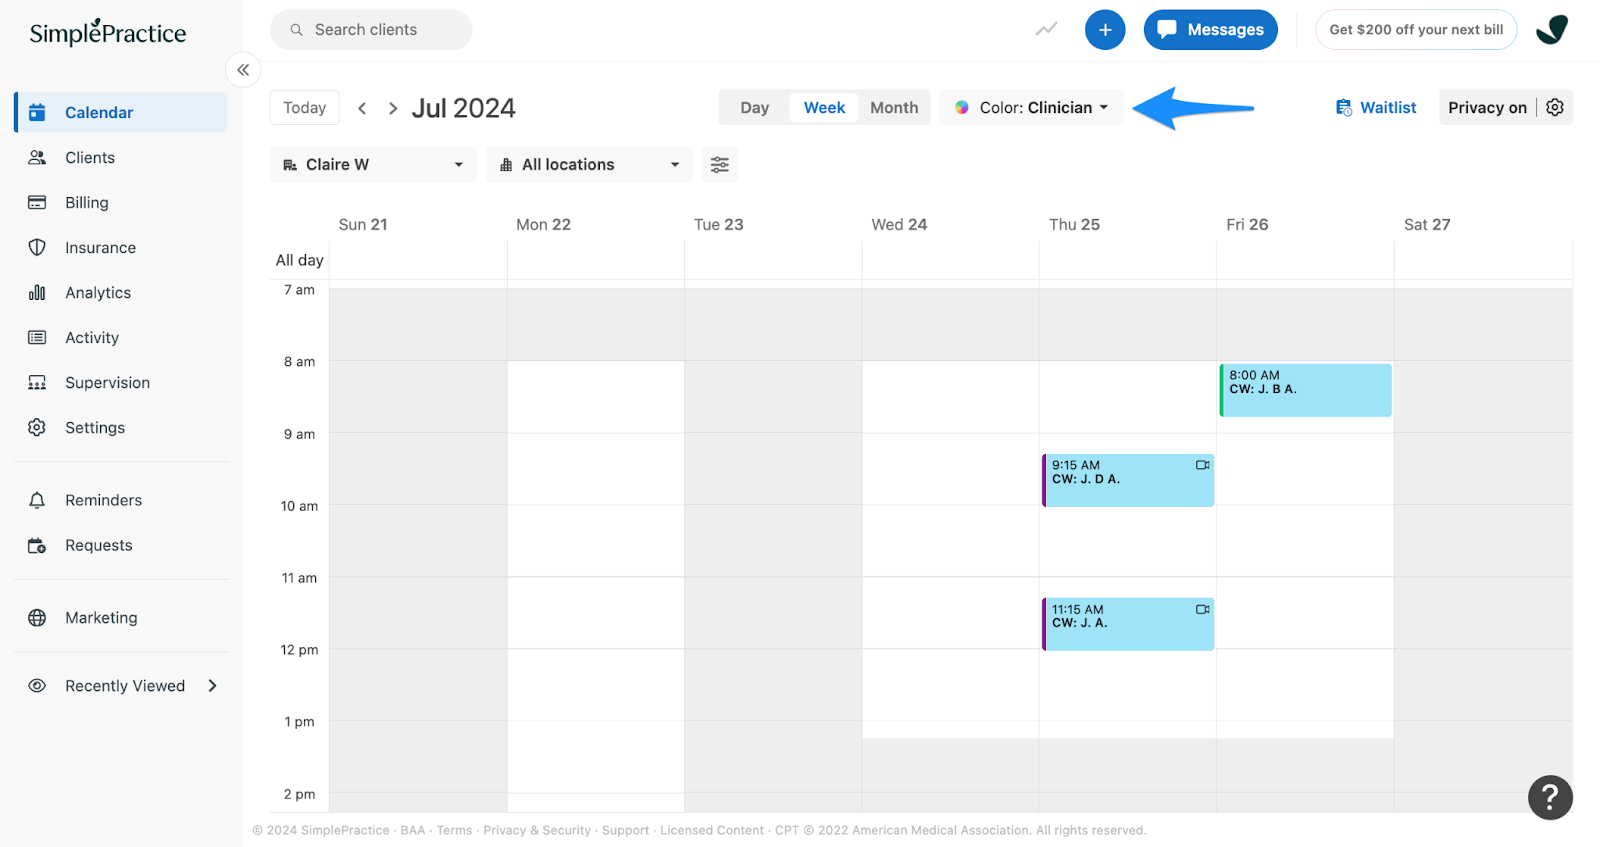Go to the next week arrow
Screen dimensions: 1600x847
click(x=393, y=108)
